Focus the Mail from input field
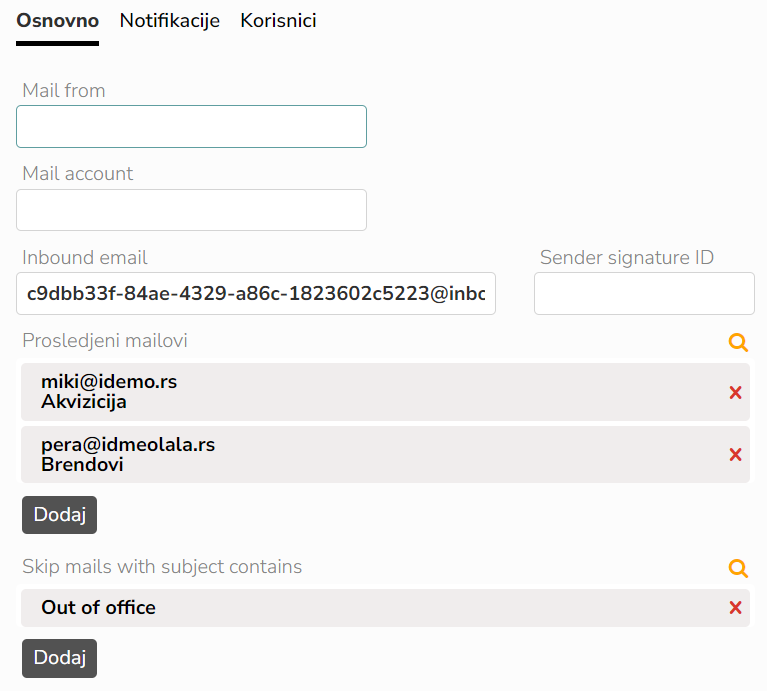 point(191,127)
